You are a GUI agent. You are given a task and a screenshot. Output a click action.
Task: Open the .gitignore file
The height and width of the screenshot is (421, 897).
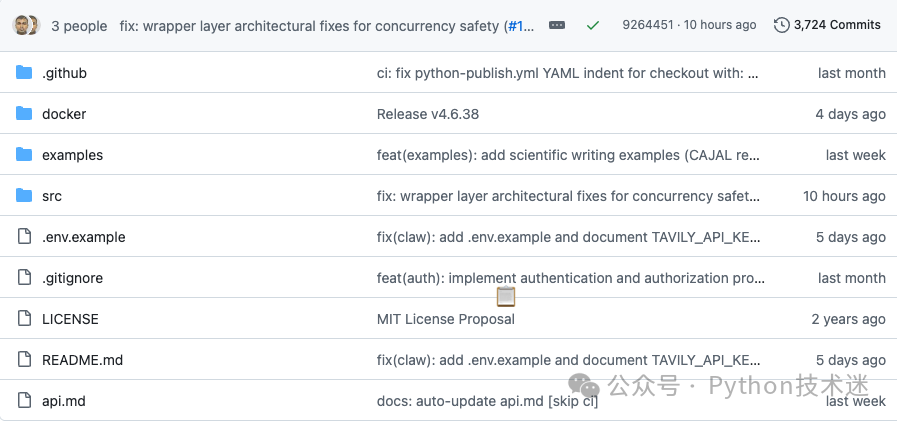[73, 279]
